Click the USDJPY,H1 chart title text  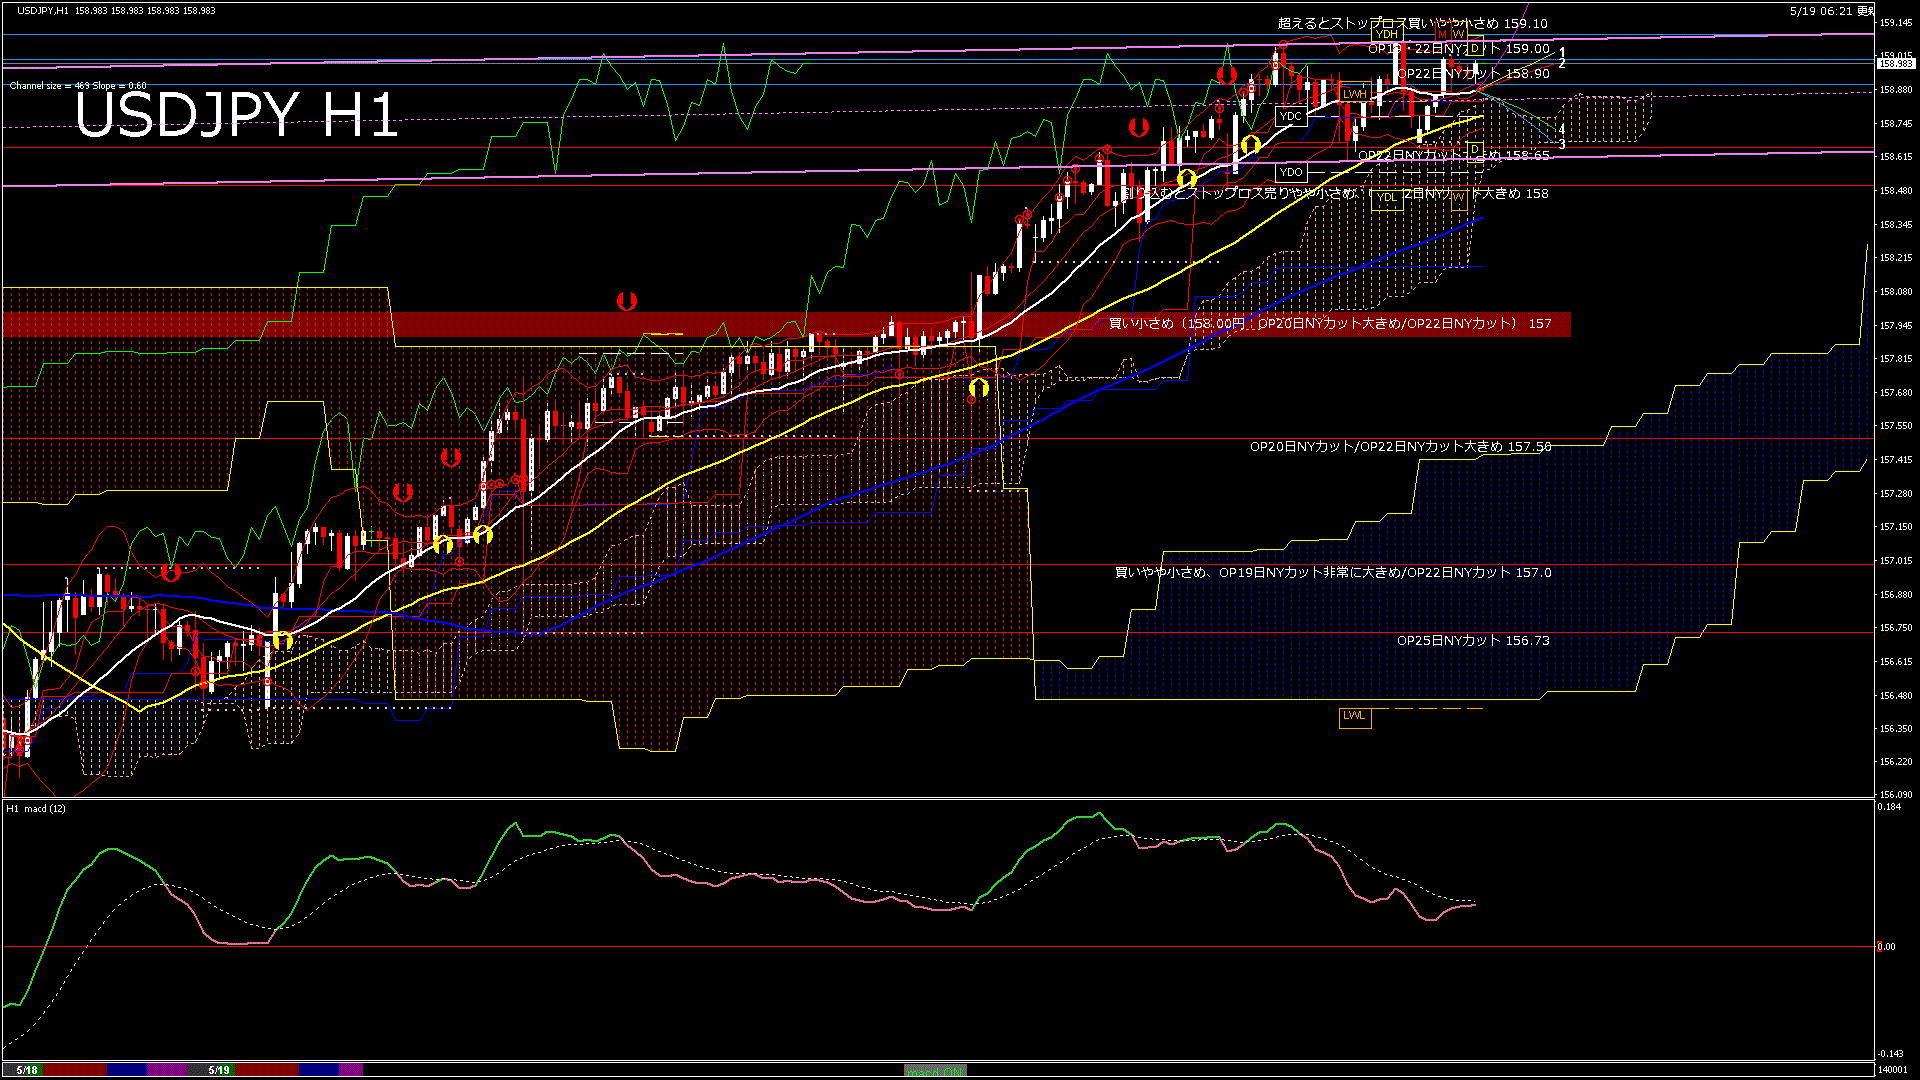(x=43, y=10)
